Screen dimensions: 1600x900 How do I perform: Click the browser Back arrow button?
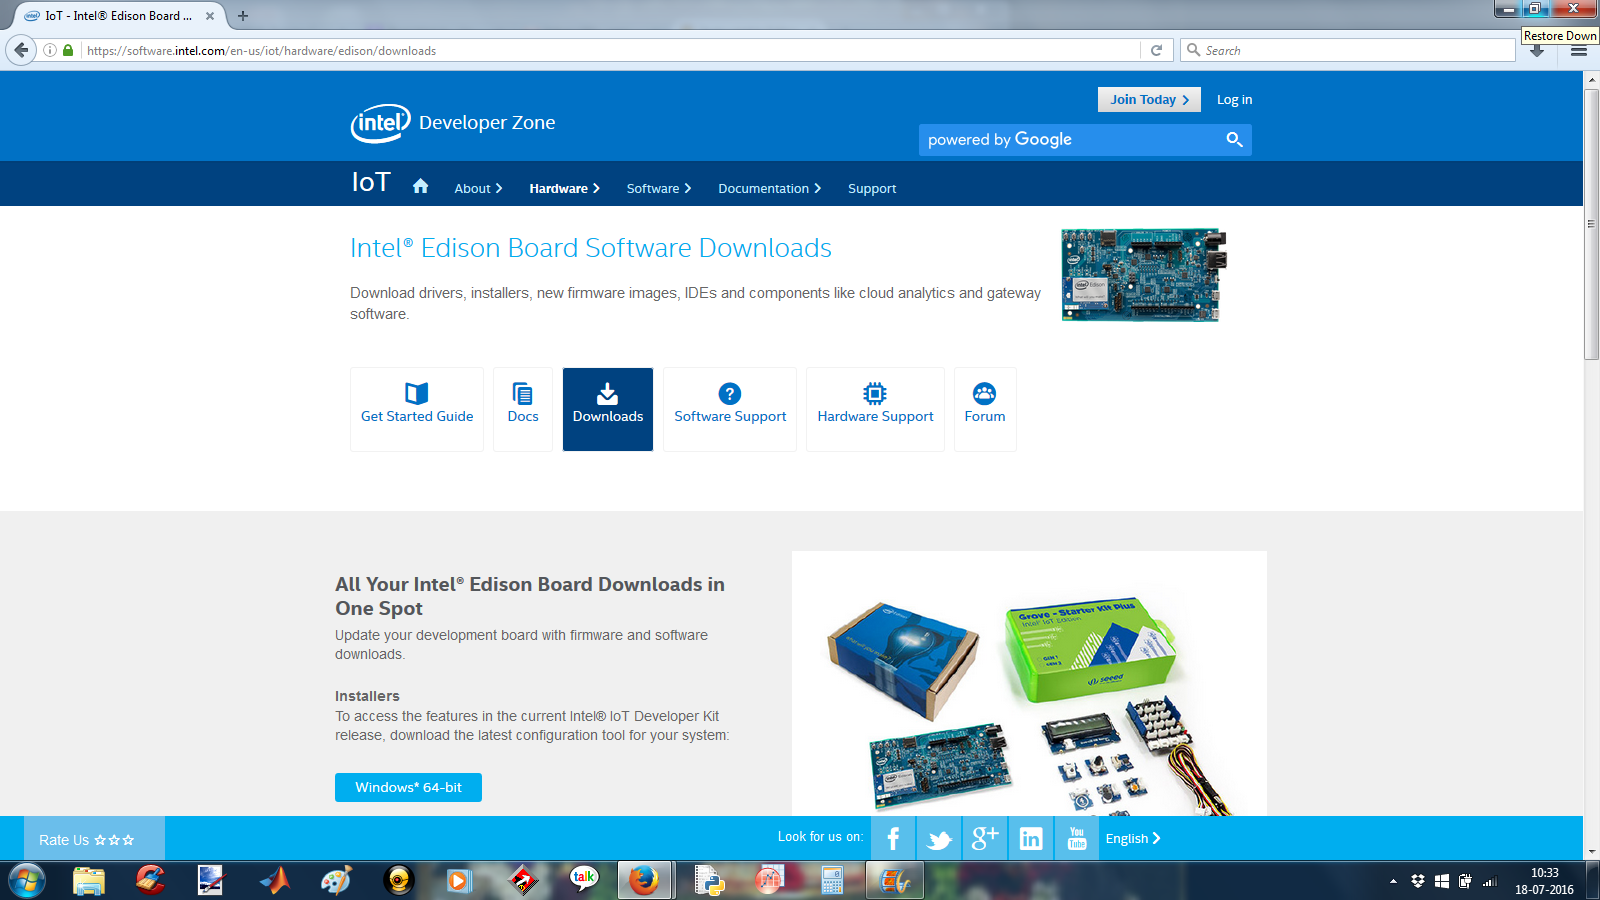click(x=21, y=50)
